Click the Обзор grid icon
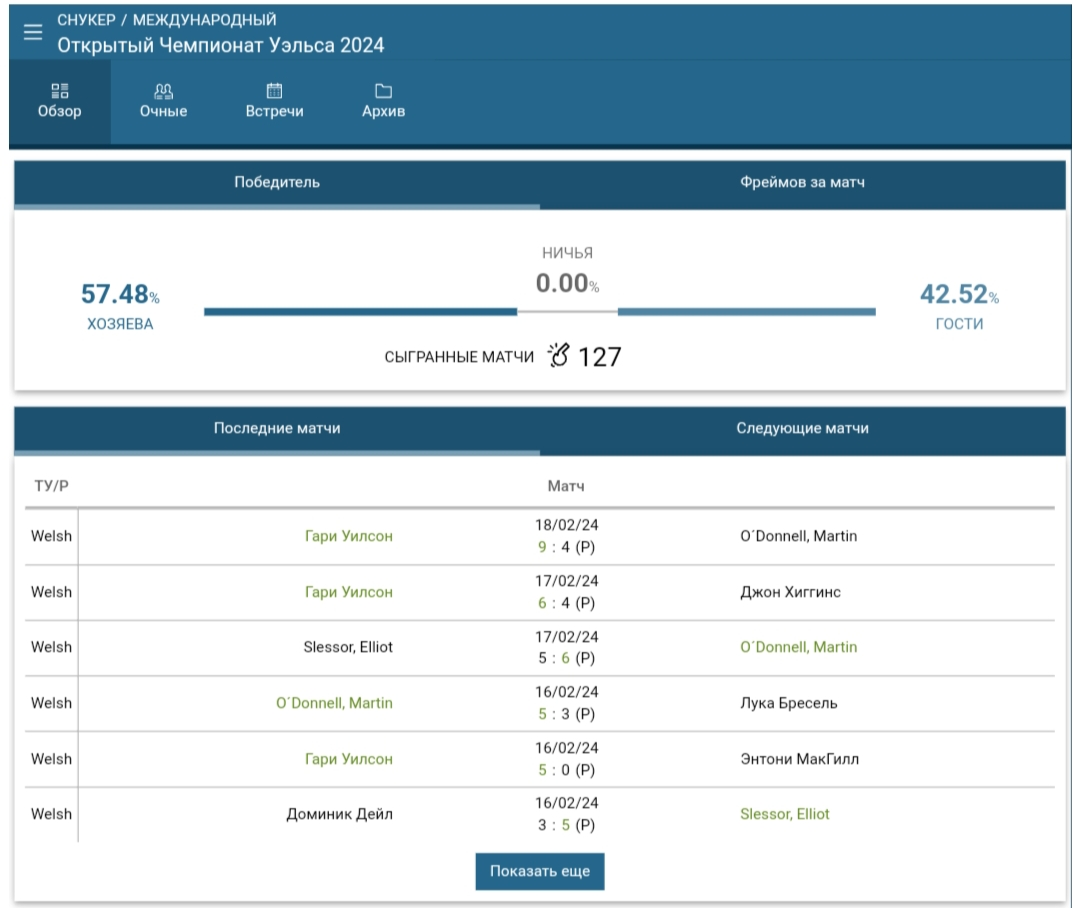 [60, 90]
